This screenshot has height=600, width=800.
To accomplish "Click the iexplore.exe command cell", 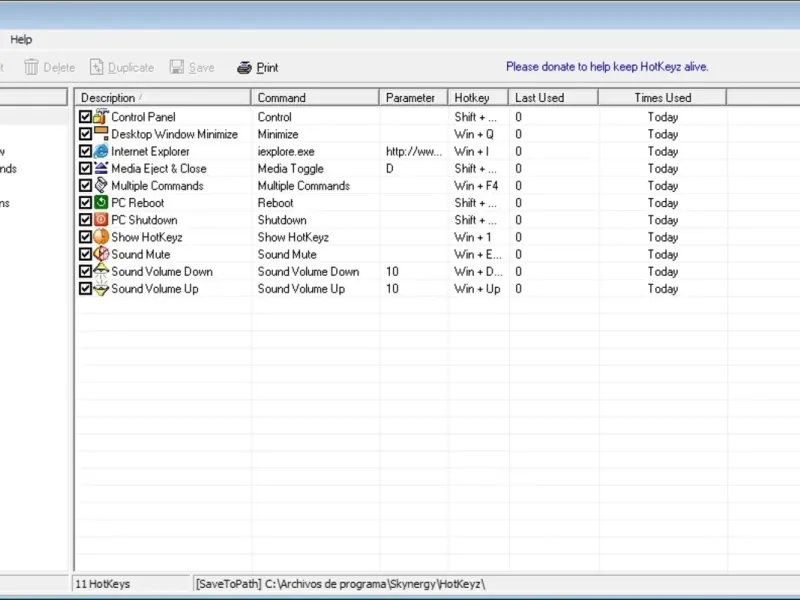I will [286, 152].
